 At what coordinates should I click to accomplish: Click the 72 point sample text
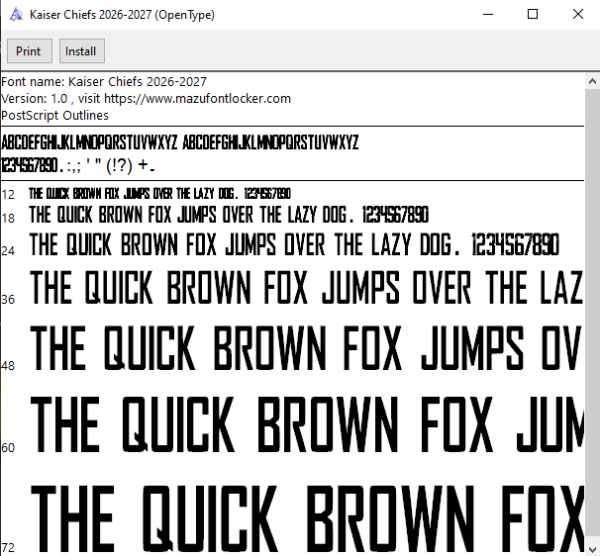[x=307, y=518]
